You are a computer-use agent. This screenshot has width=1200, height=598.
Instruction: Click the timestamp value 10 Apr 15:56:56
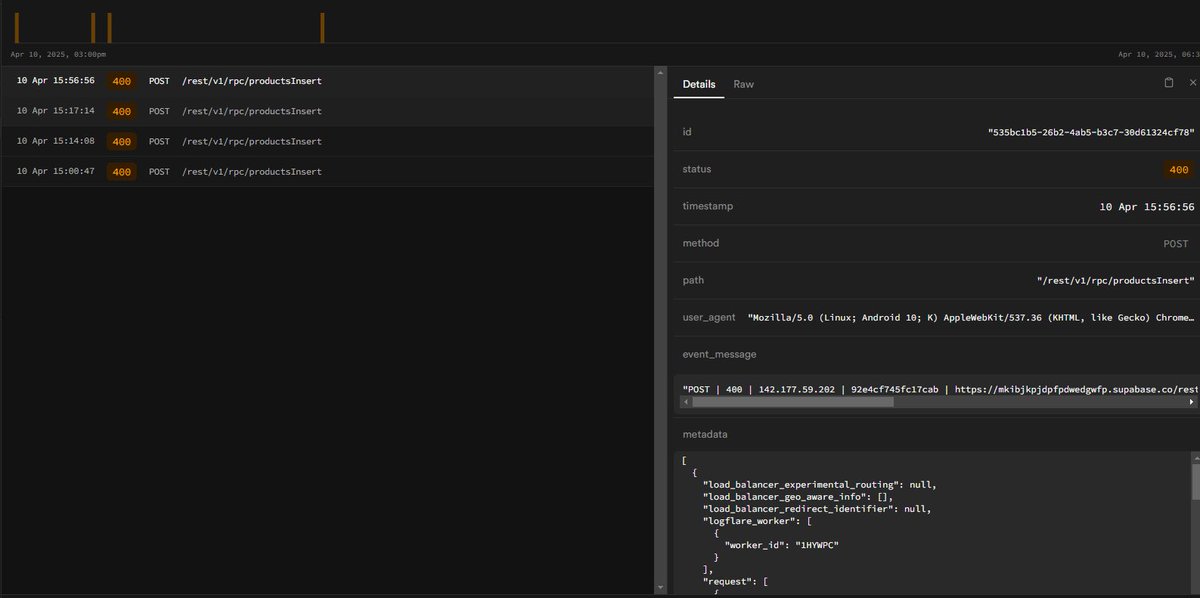point(1147,207)
